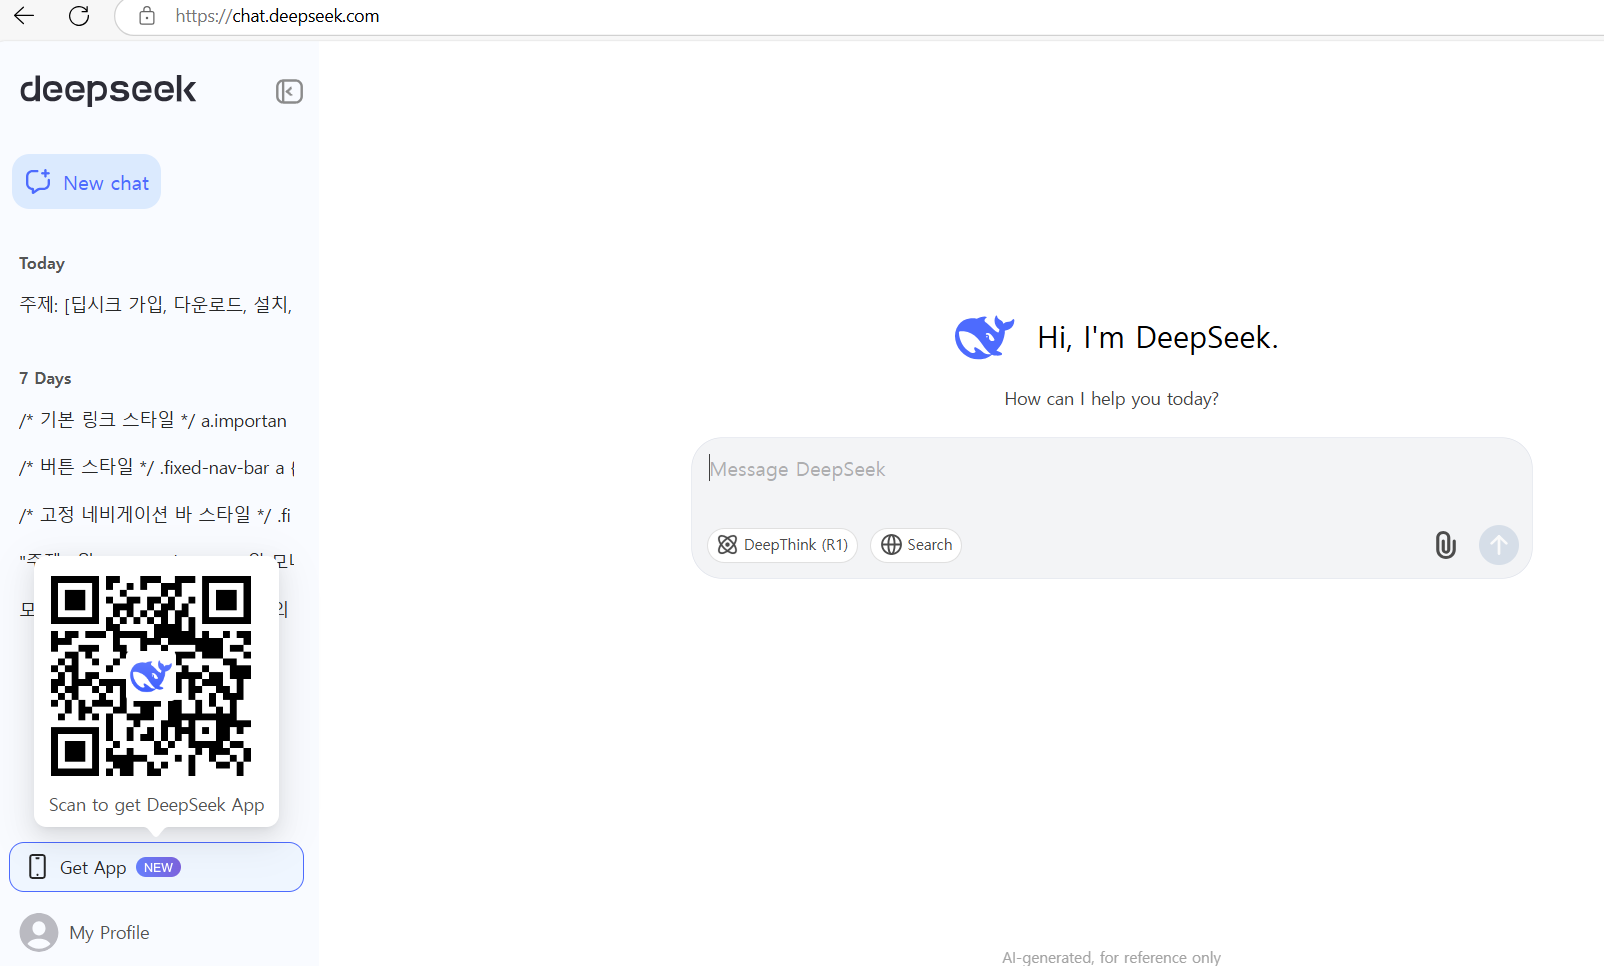
Task: Click the DeepThink atom icon
Action: coord(728,545)
